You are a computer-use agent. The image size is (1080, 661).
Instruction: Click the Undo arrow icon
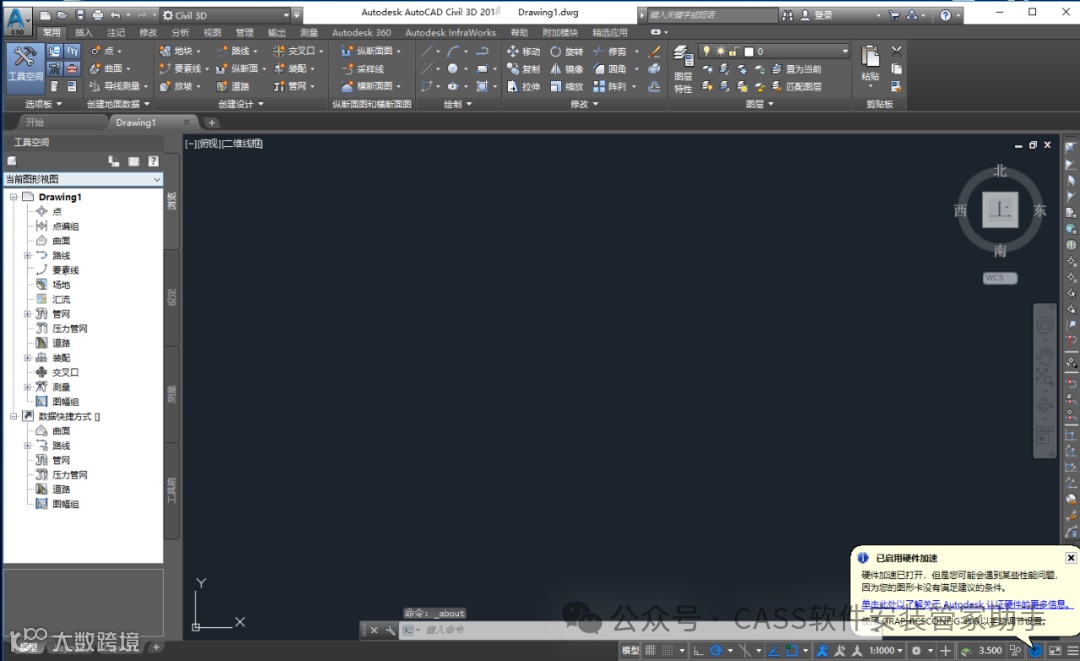[x=116, y=15]
